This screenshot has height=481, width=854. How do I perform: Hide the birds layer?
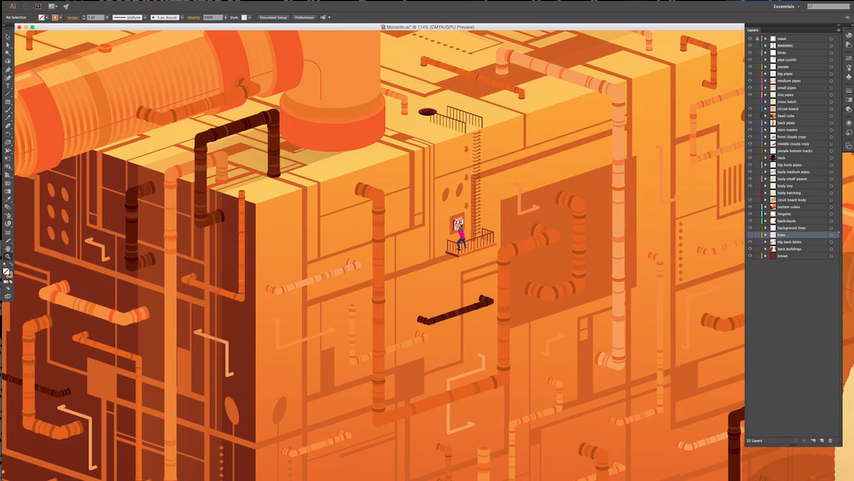(750, 52)
